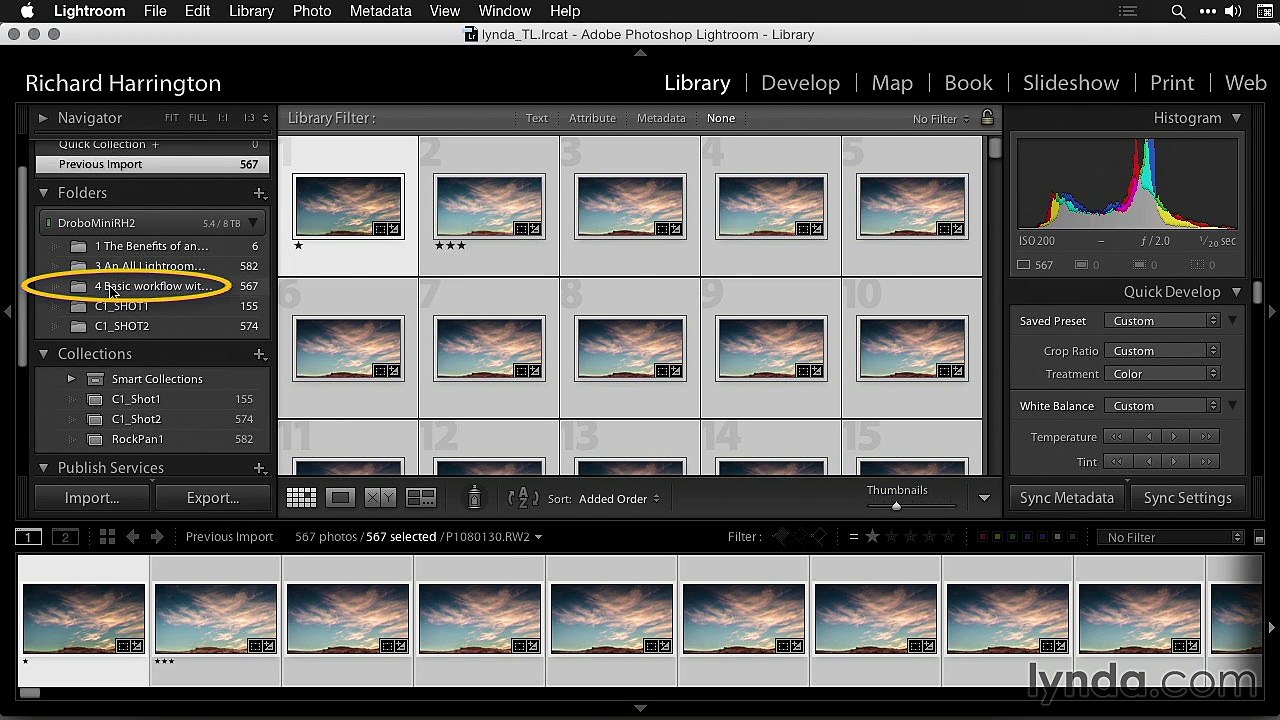The width and height of the screenshot is (1280, 720).
Task: Select Previous Import catalog entry
Action: (150, 164)
